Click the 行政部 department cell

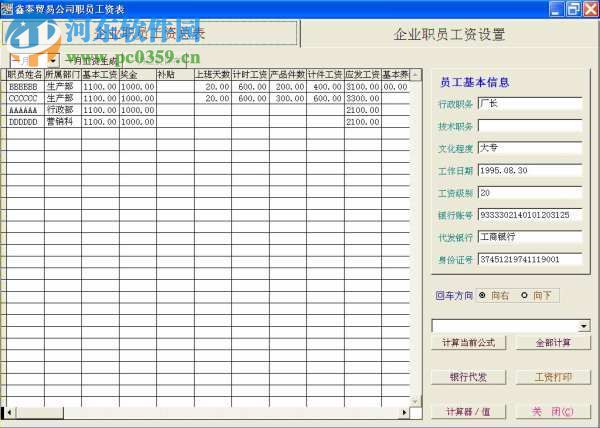pyautogui.click(x=63, y=110)
